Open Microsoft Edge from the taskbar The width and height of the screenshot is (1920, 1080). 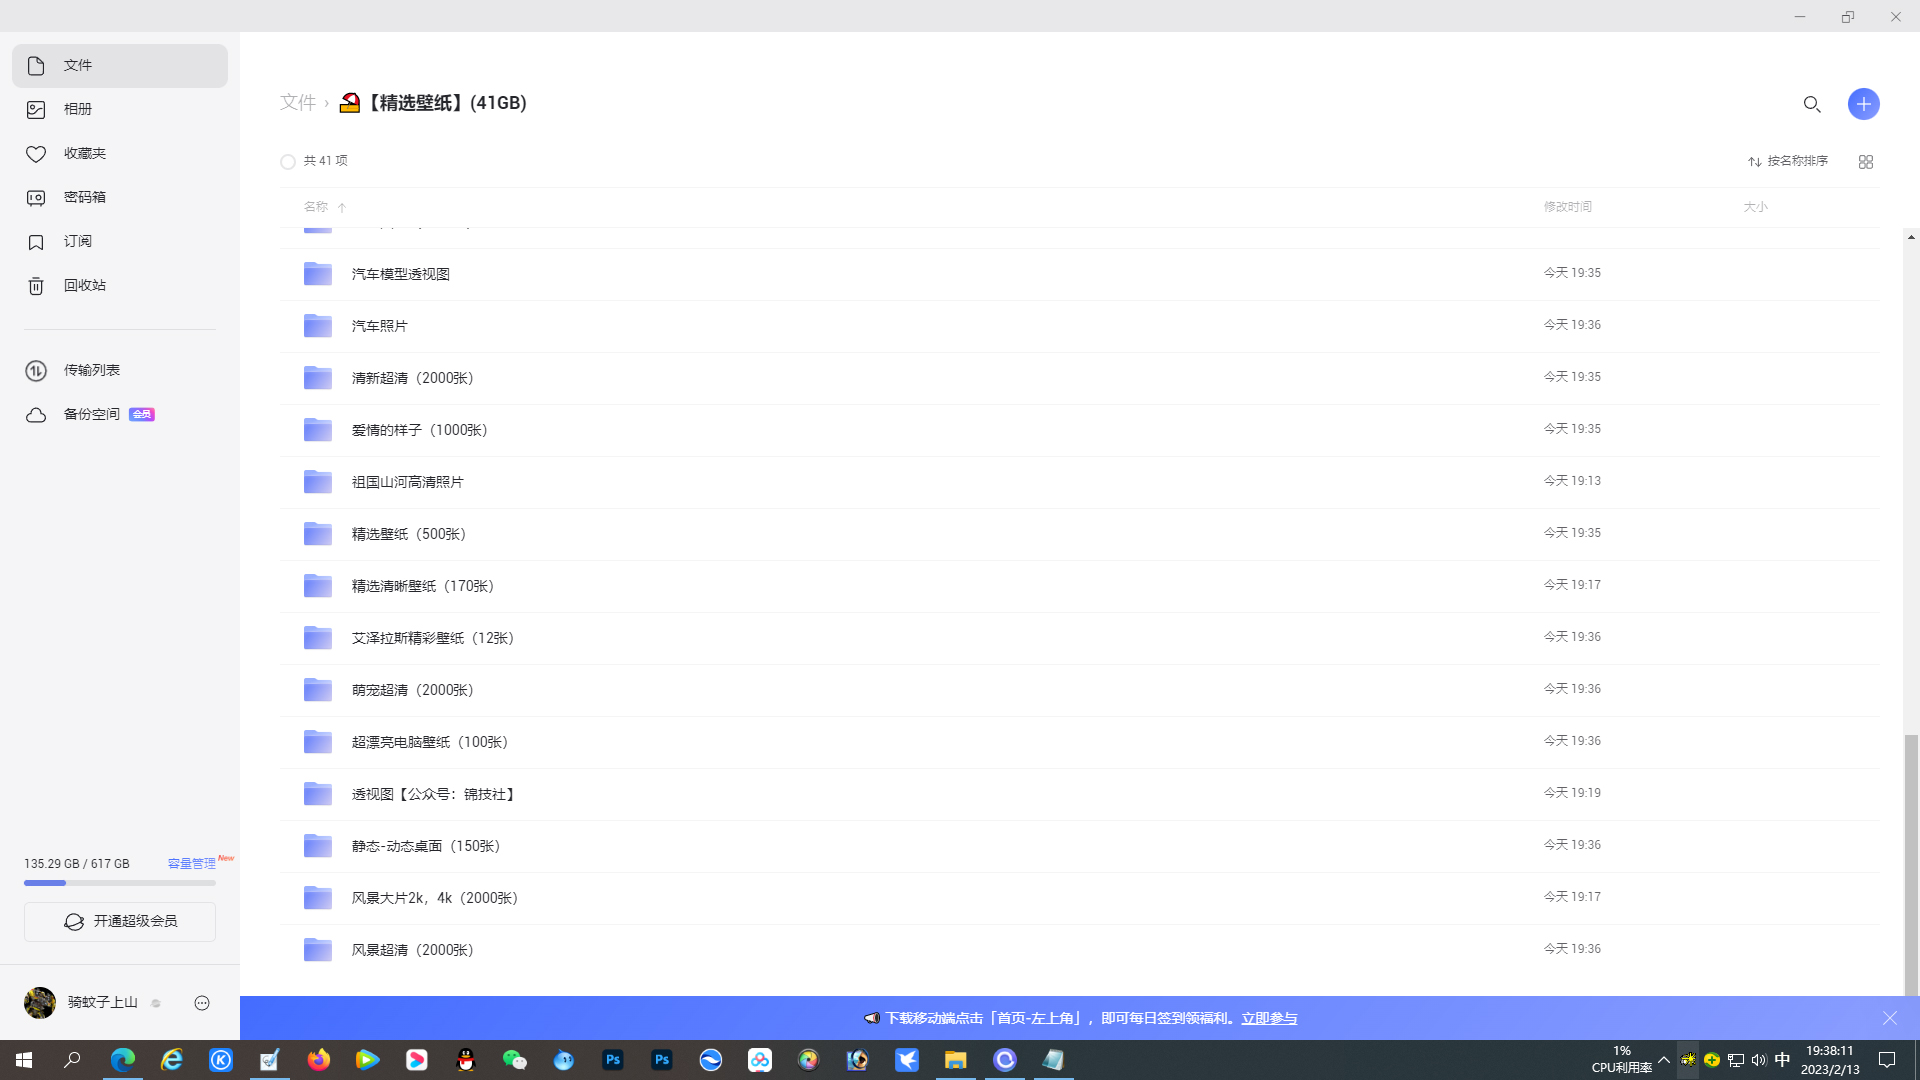(123, 1060)
